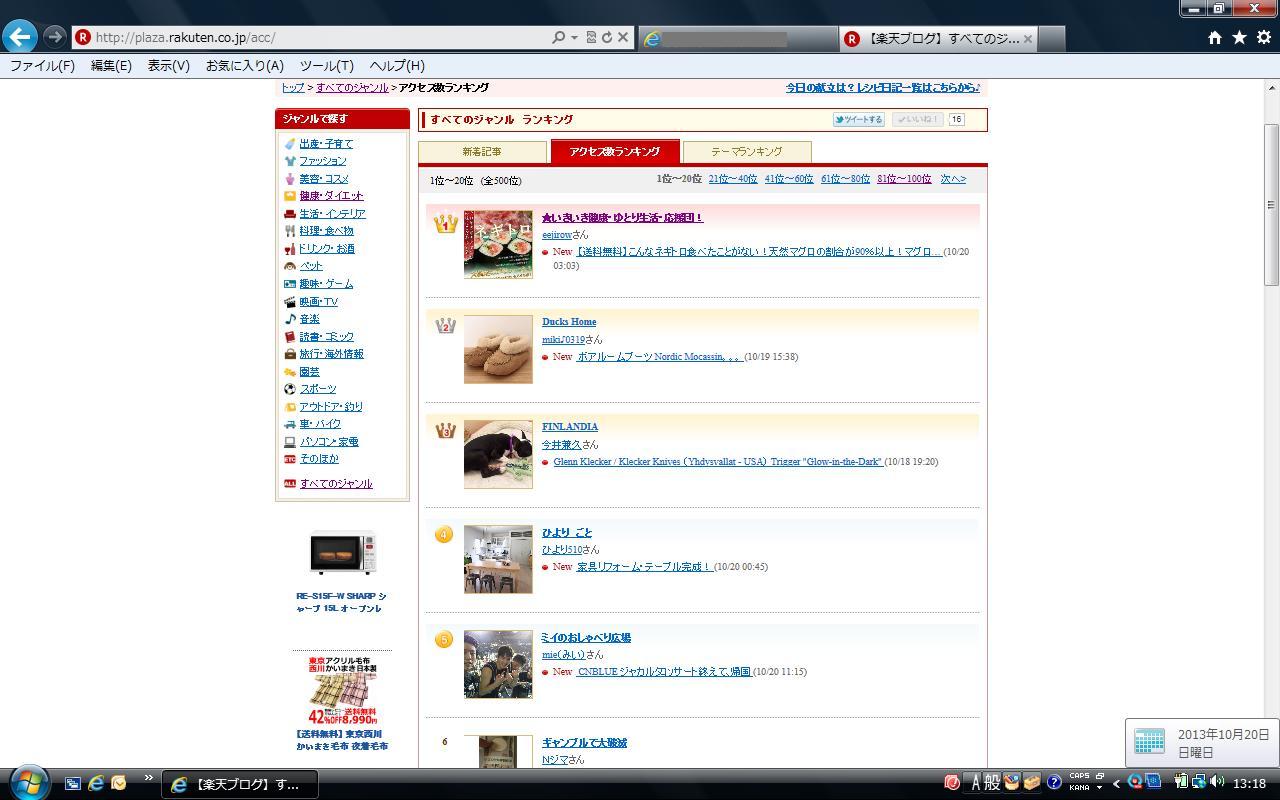Open the ツール(T) menu

coord(326,65)
